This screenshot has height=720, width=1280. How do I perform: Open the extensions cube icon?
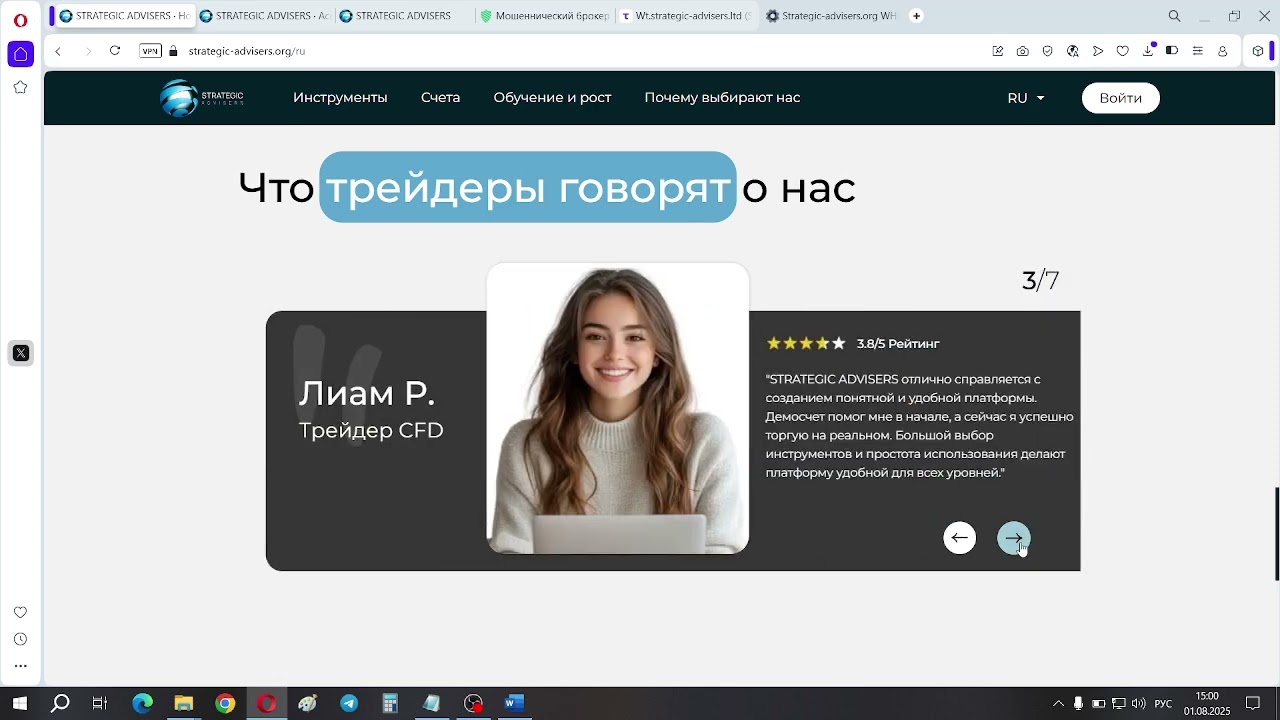coord(1258,51)
